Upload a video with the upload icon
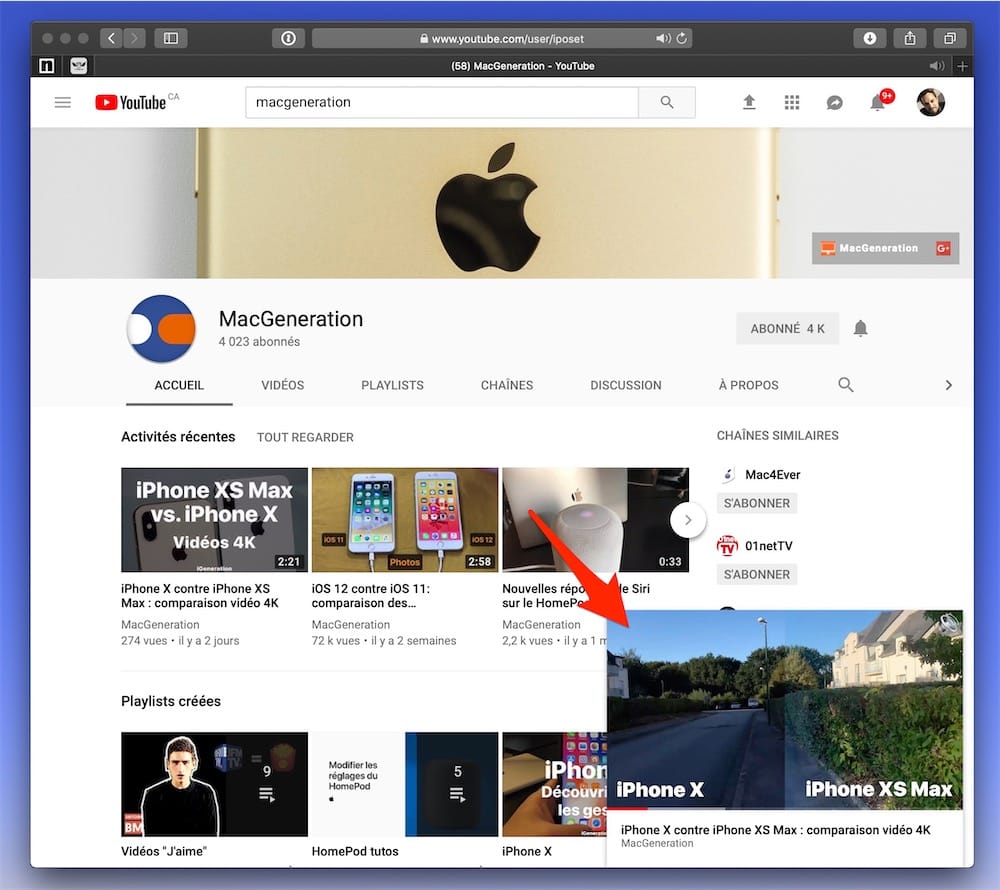The image size is (1000, 890). pos(749,102)
